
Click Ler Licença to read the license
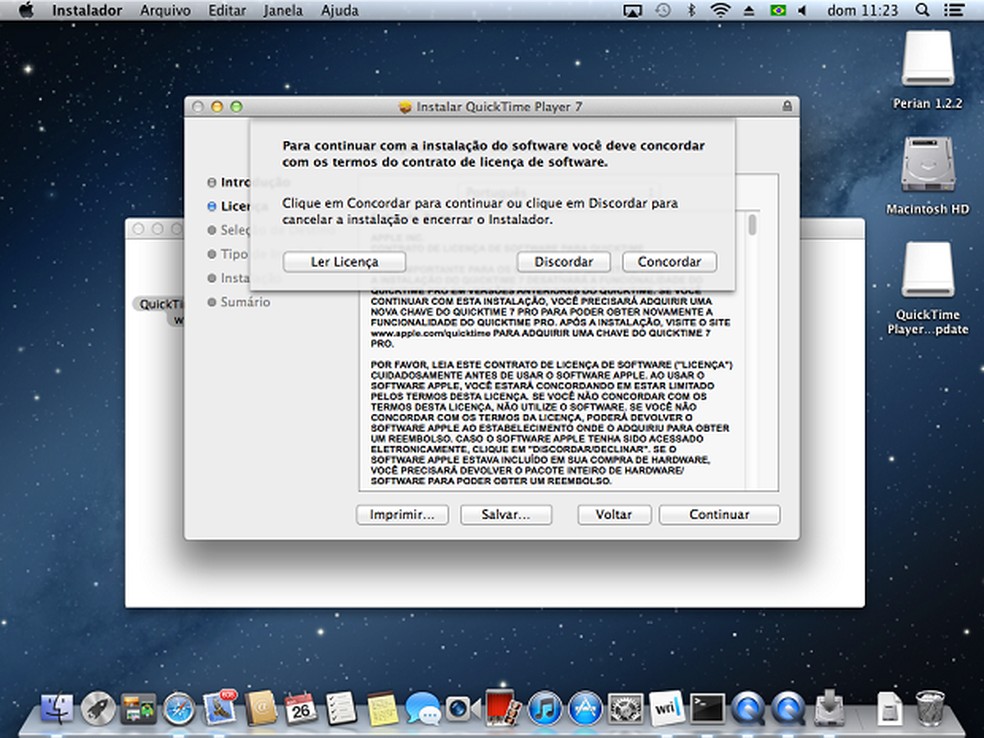[x=345, y=261]
